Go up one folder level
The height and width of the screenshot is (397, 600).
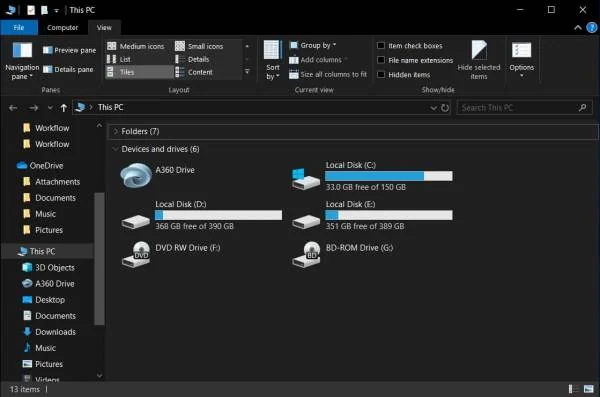[x=64, y=108]
